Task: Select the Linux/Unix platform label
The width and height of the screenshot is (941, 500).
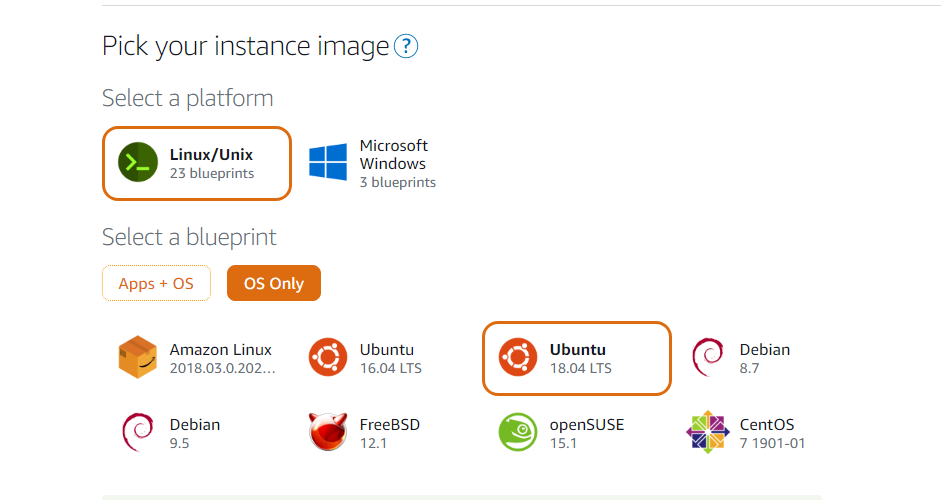Action: pyautogui.click(x=211, y=155)
